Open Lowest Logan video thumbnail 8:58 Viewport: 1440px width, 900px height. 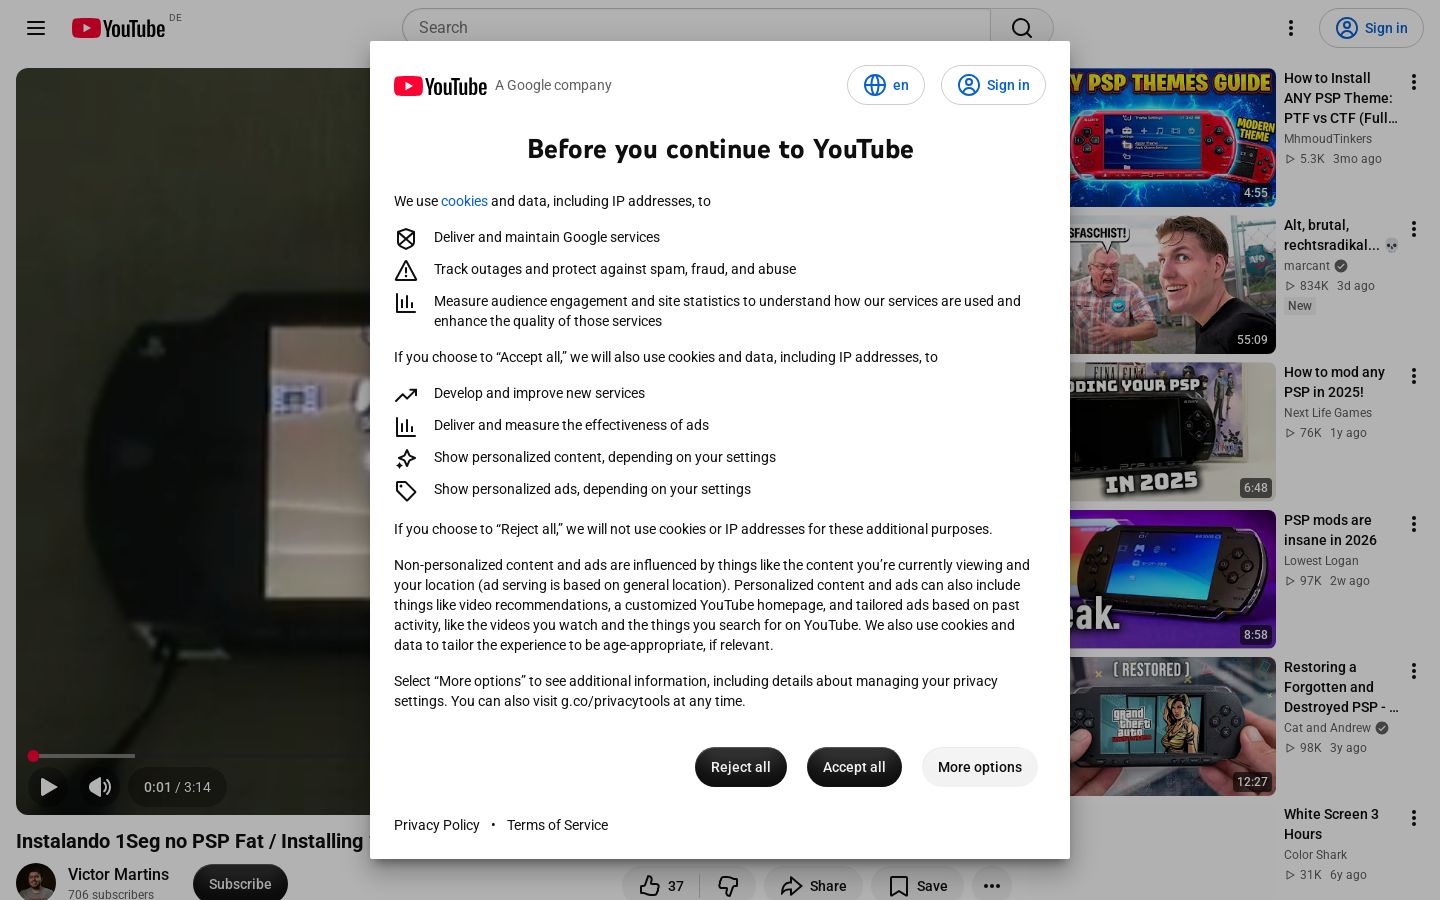pos(1173,579)
